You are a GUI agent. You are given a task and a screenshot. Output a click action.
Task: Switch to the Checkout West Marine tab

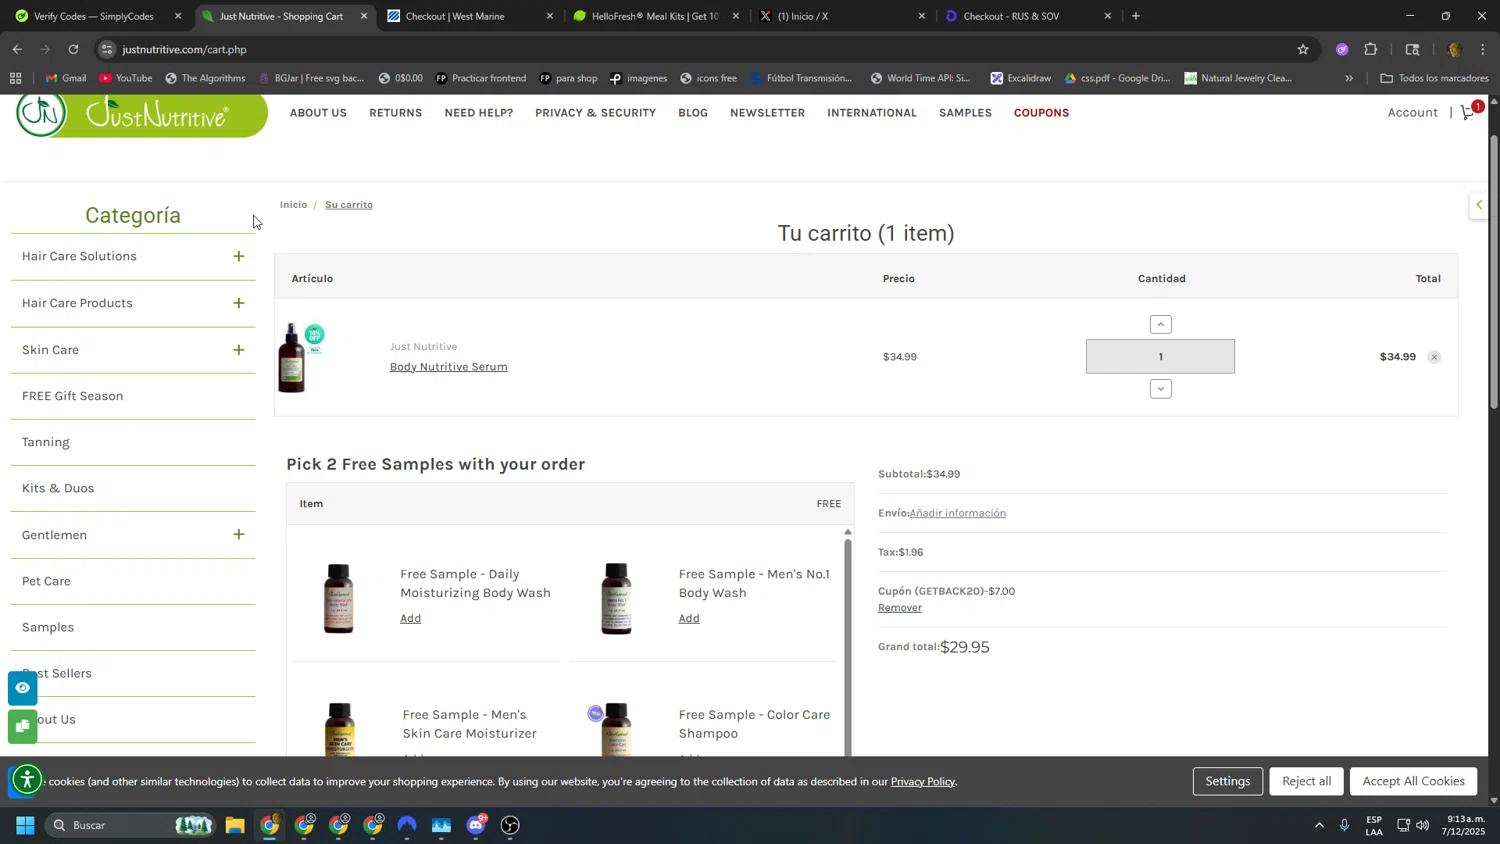point(469,16)
